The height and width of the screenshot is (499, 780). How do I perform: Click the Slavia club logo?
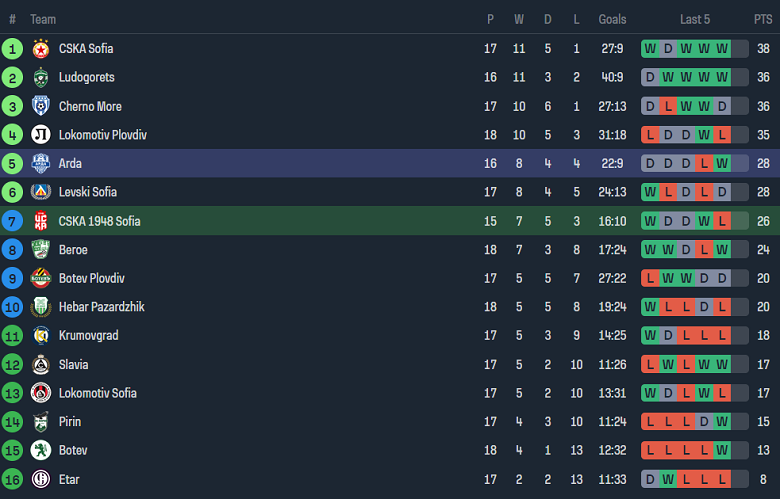[41, 365]
